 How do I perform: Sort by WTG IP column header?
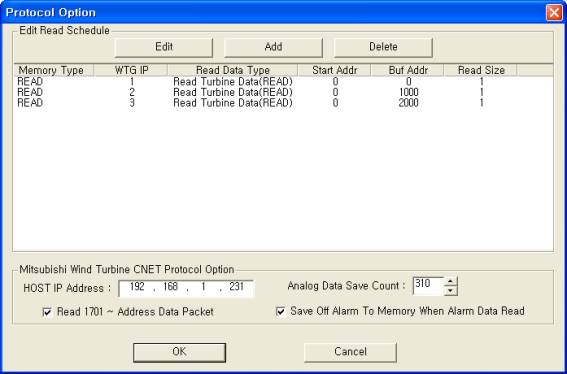131,70
